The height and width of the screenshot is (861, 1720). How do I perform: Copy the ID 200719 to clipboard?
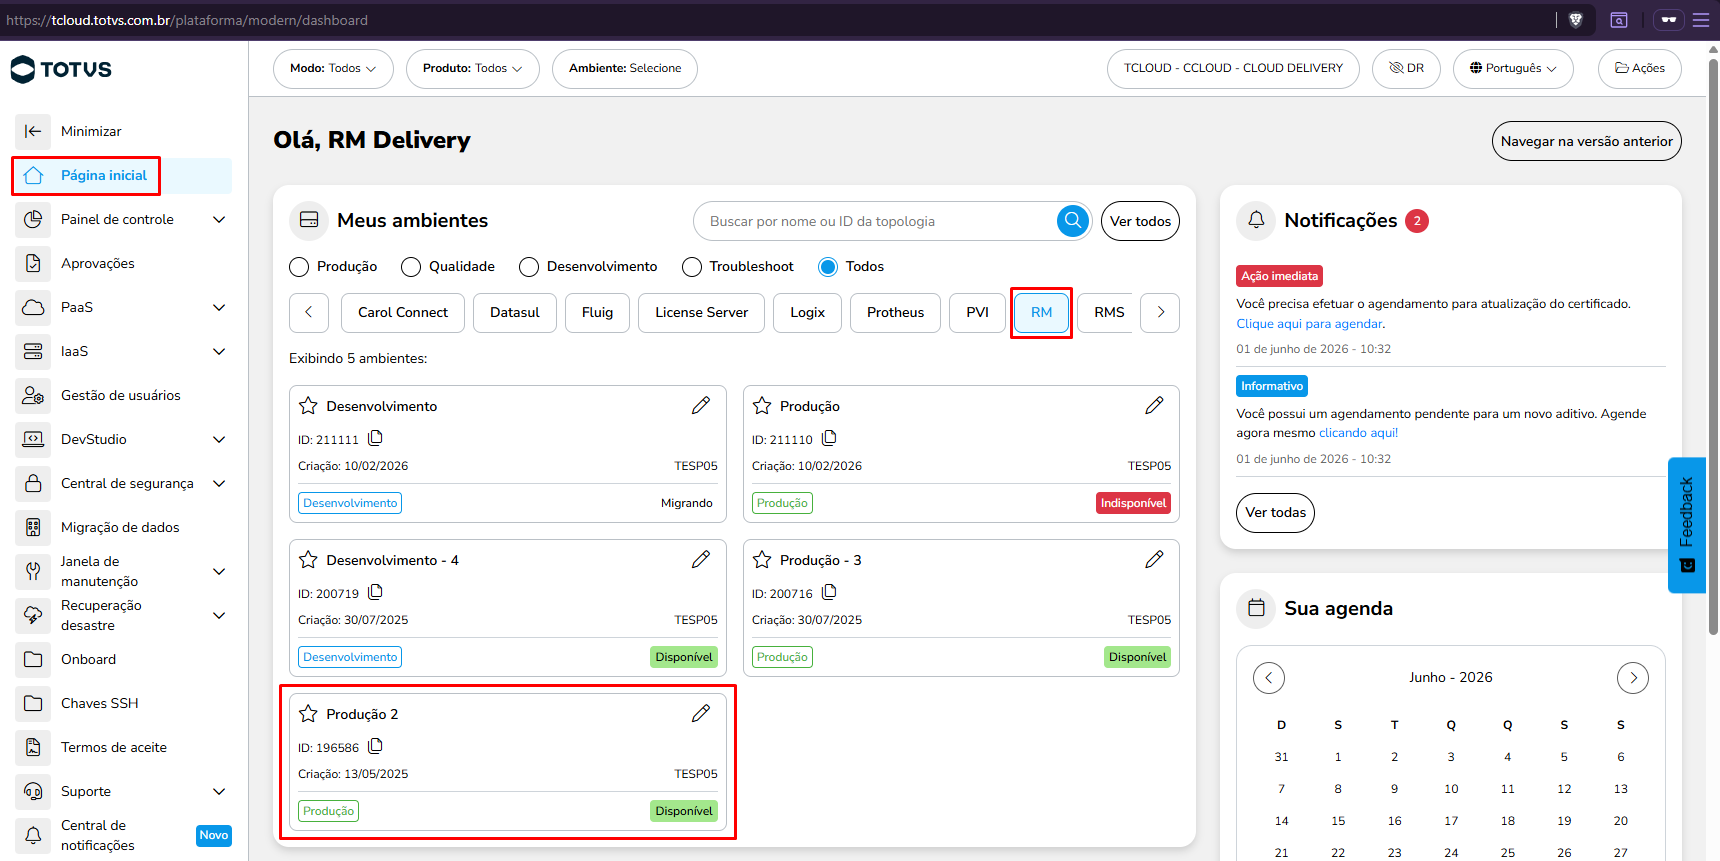pyautogui.click(x=376, y=592)
